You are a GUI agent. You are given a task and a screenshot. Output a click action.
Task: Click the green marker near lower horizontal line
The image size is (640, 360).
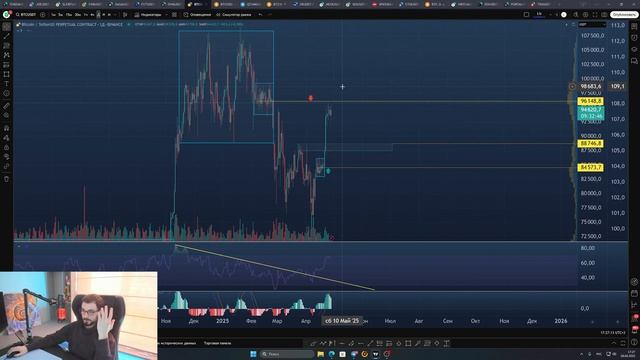click(x=328, y=171)
